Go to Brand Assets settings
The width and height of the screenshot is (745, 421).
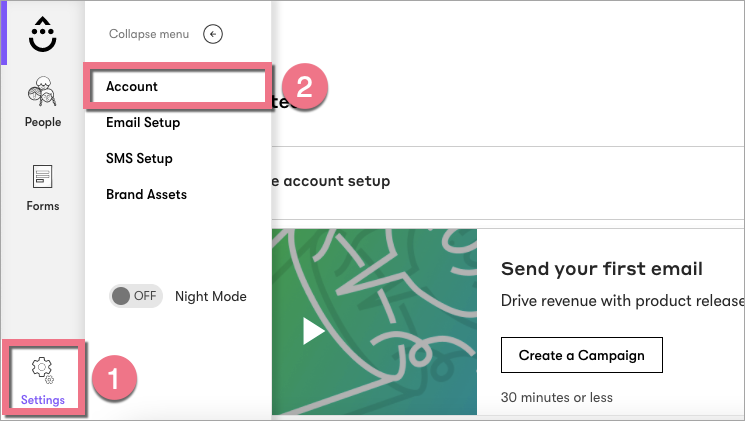coord(146,195)
